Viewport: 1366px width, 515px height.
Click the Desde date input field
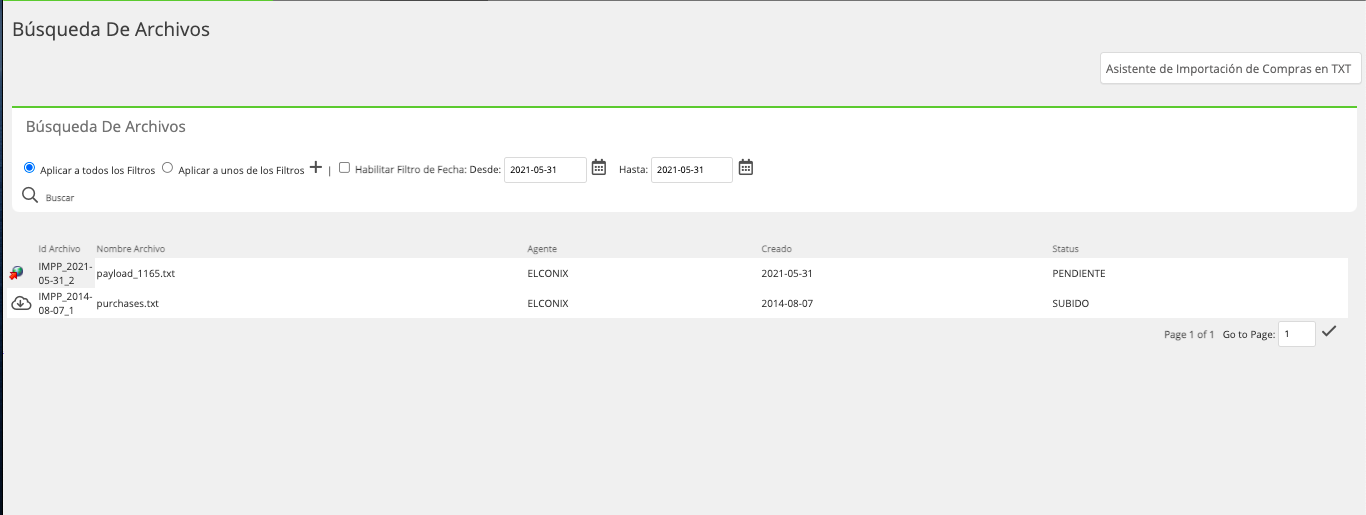point(545,170)
